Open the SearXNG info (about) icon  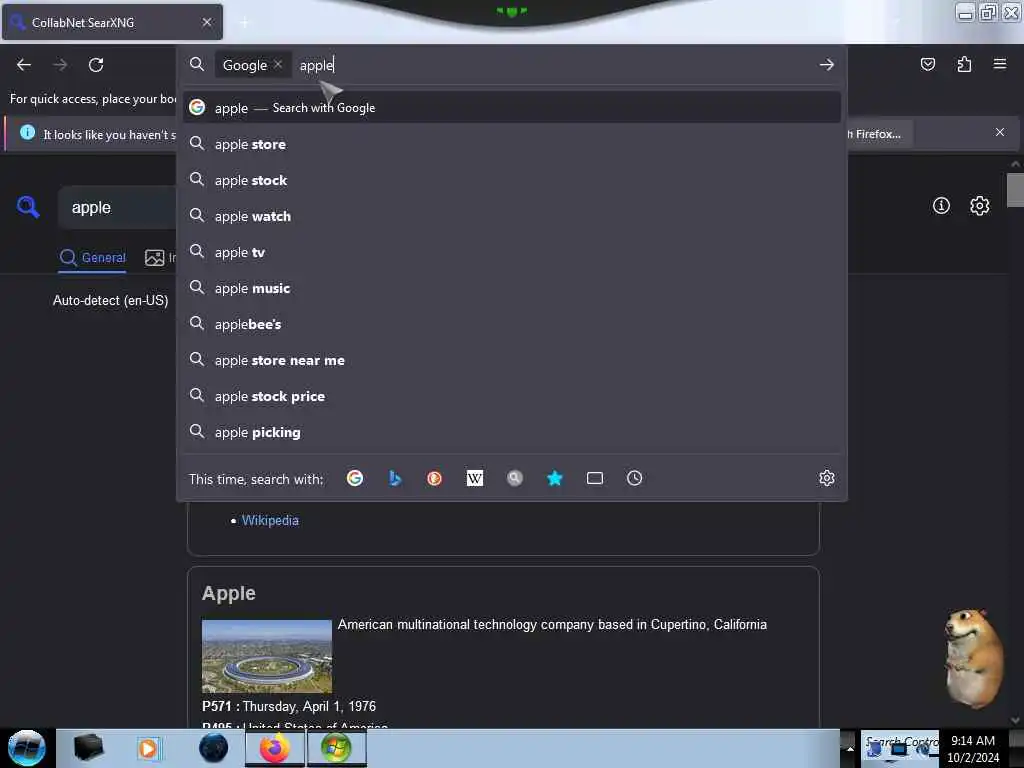click(940, 206)
